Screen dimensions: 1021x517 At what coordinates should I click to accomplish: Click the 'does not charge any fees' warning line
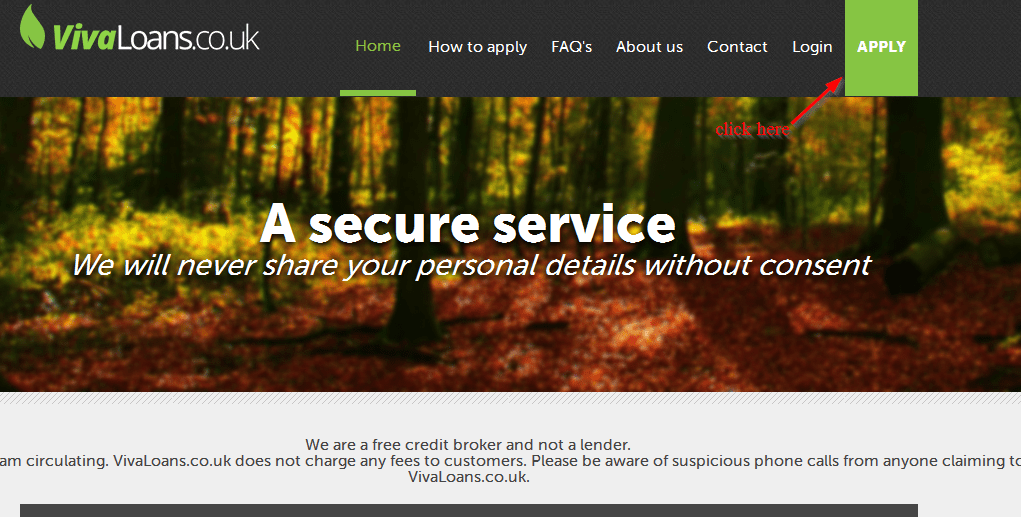pyautogui.click(x=510, y=461)
